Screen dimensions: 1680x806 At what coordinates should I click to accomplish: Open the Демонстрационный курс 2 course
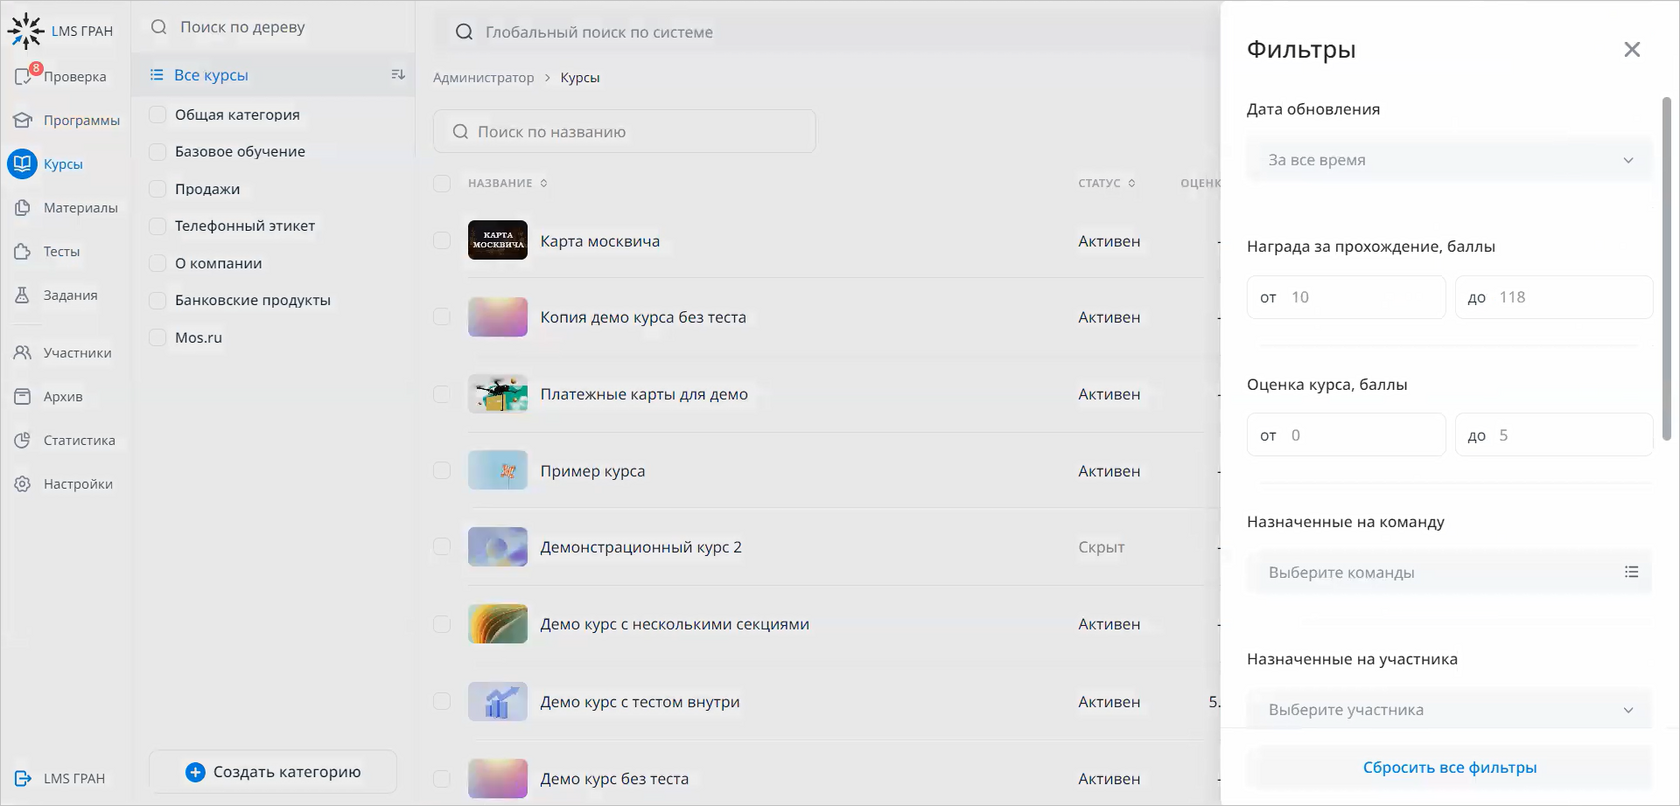pyautogui.click(x=641, y=547)
